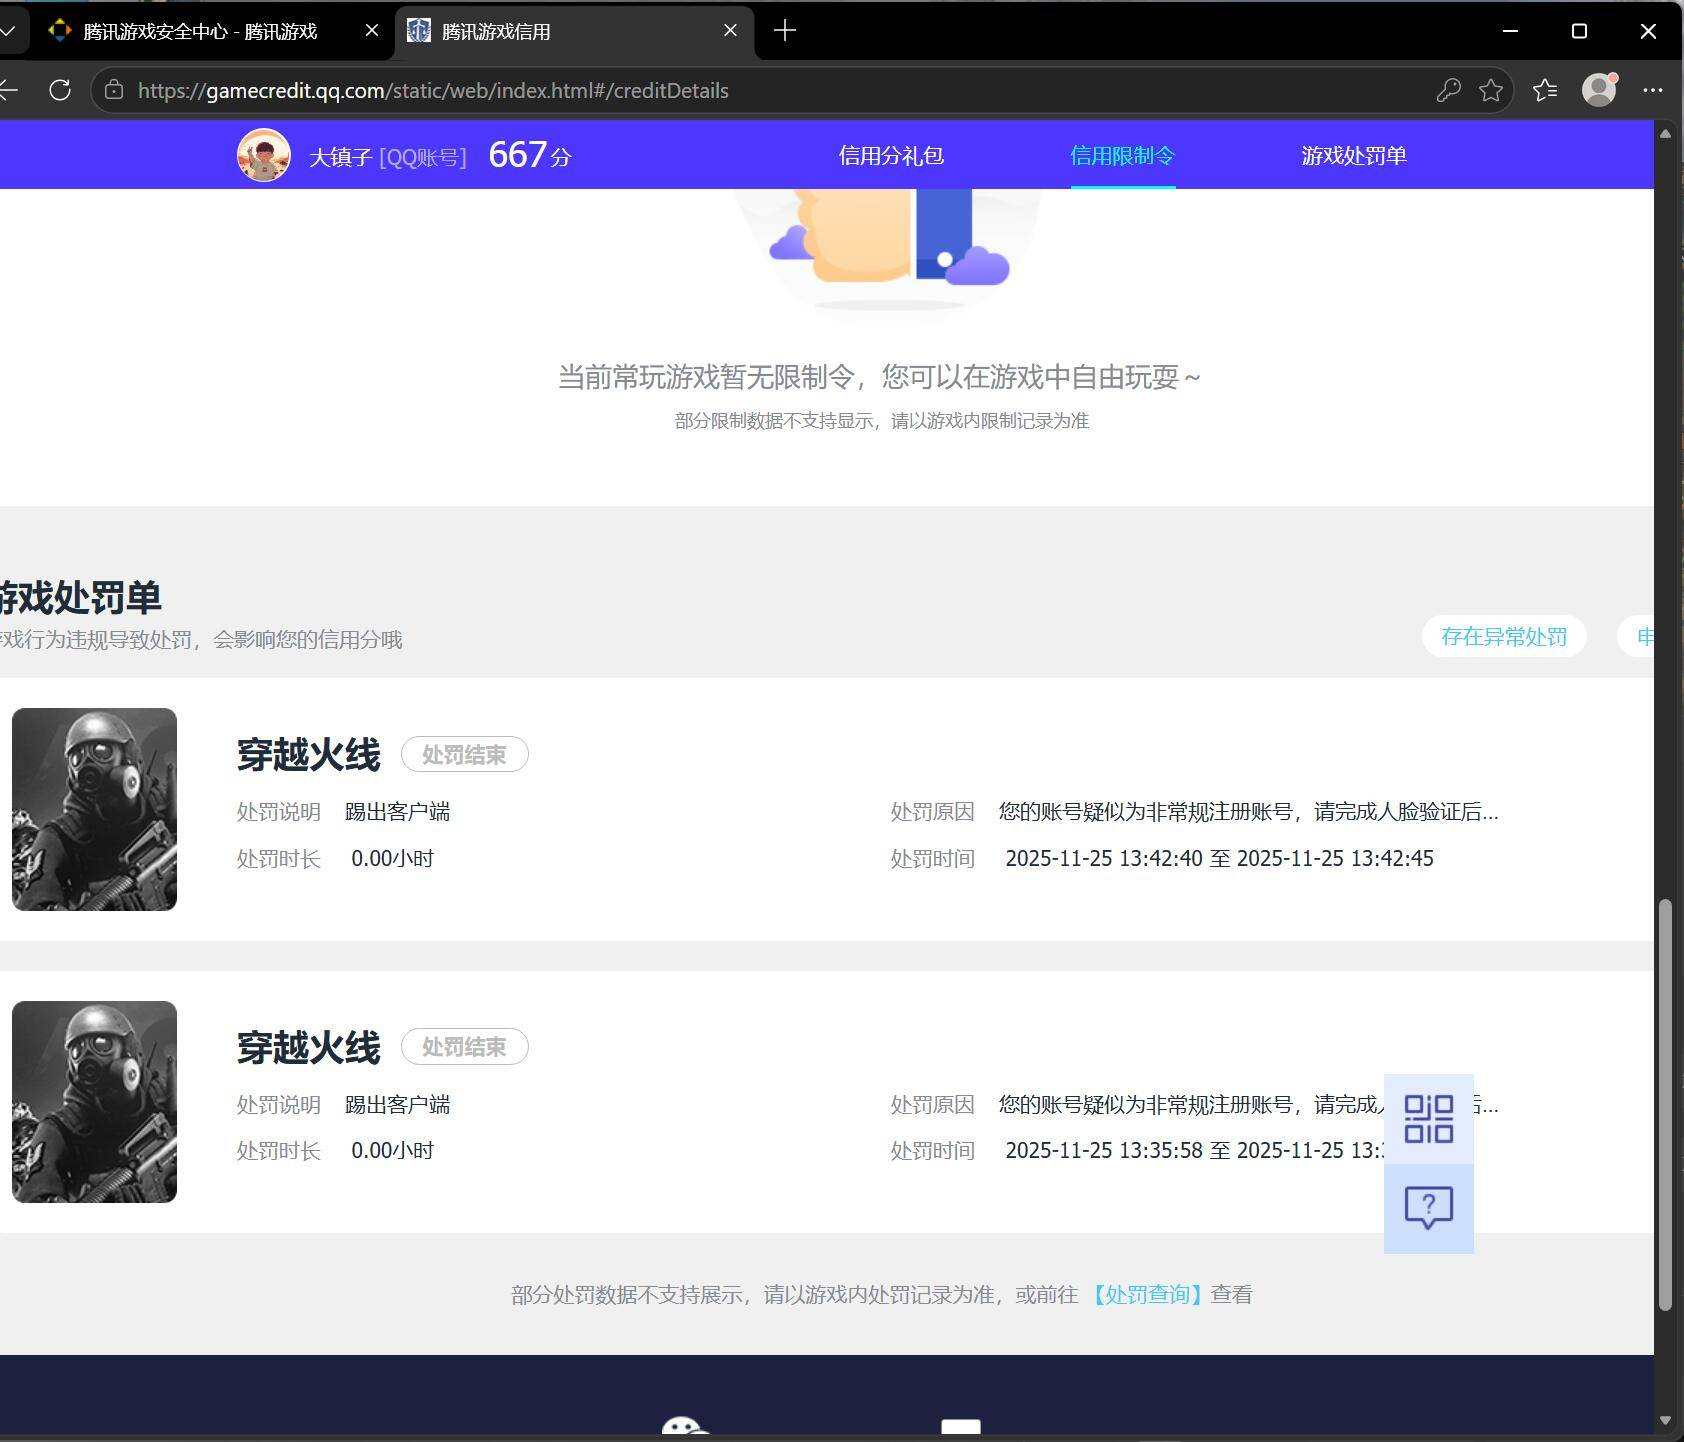Image resolution: width=1684 pixels, height=1442 pixels.
Task: Click 处罚结束 badge of the 13:42:40 record
Action: (x=464, y=755)
